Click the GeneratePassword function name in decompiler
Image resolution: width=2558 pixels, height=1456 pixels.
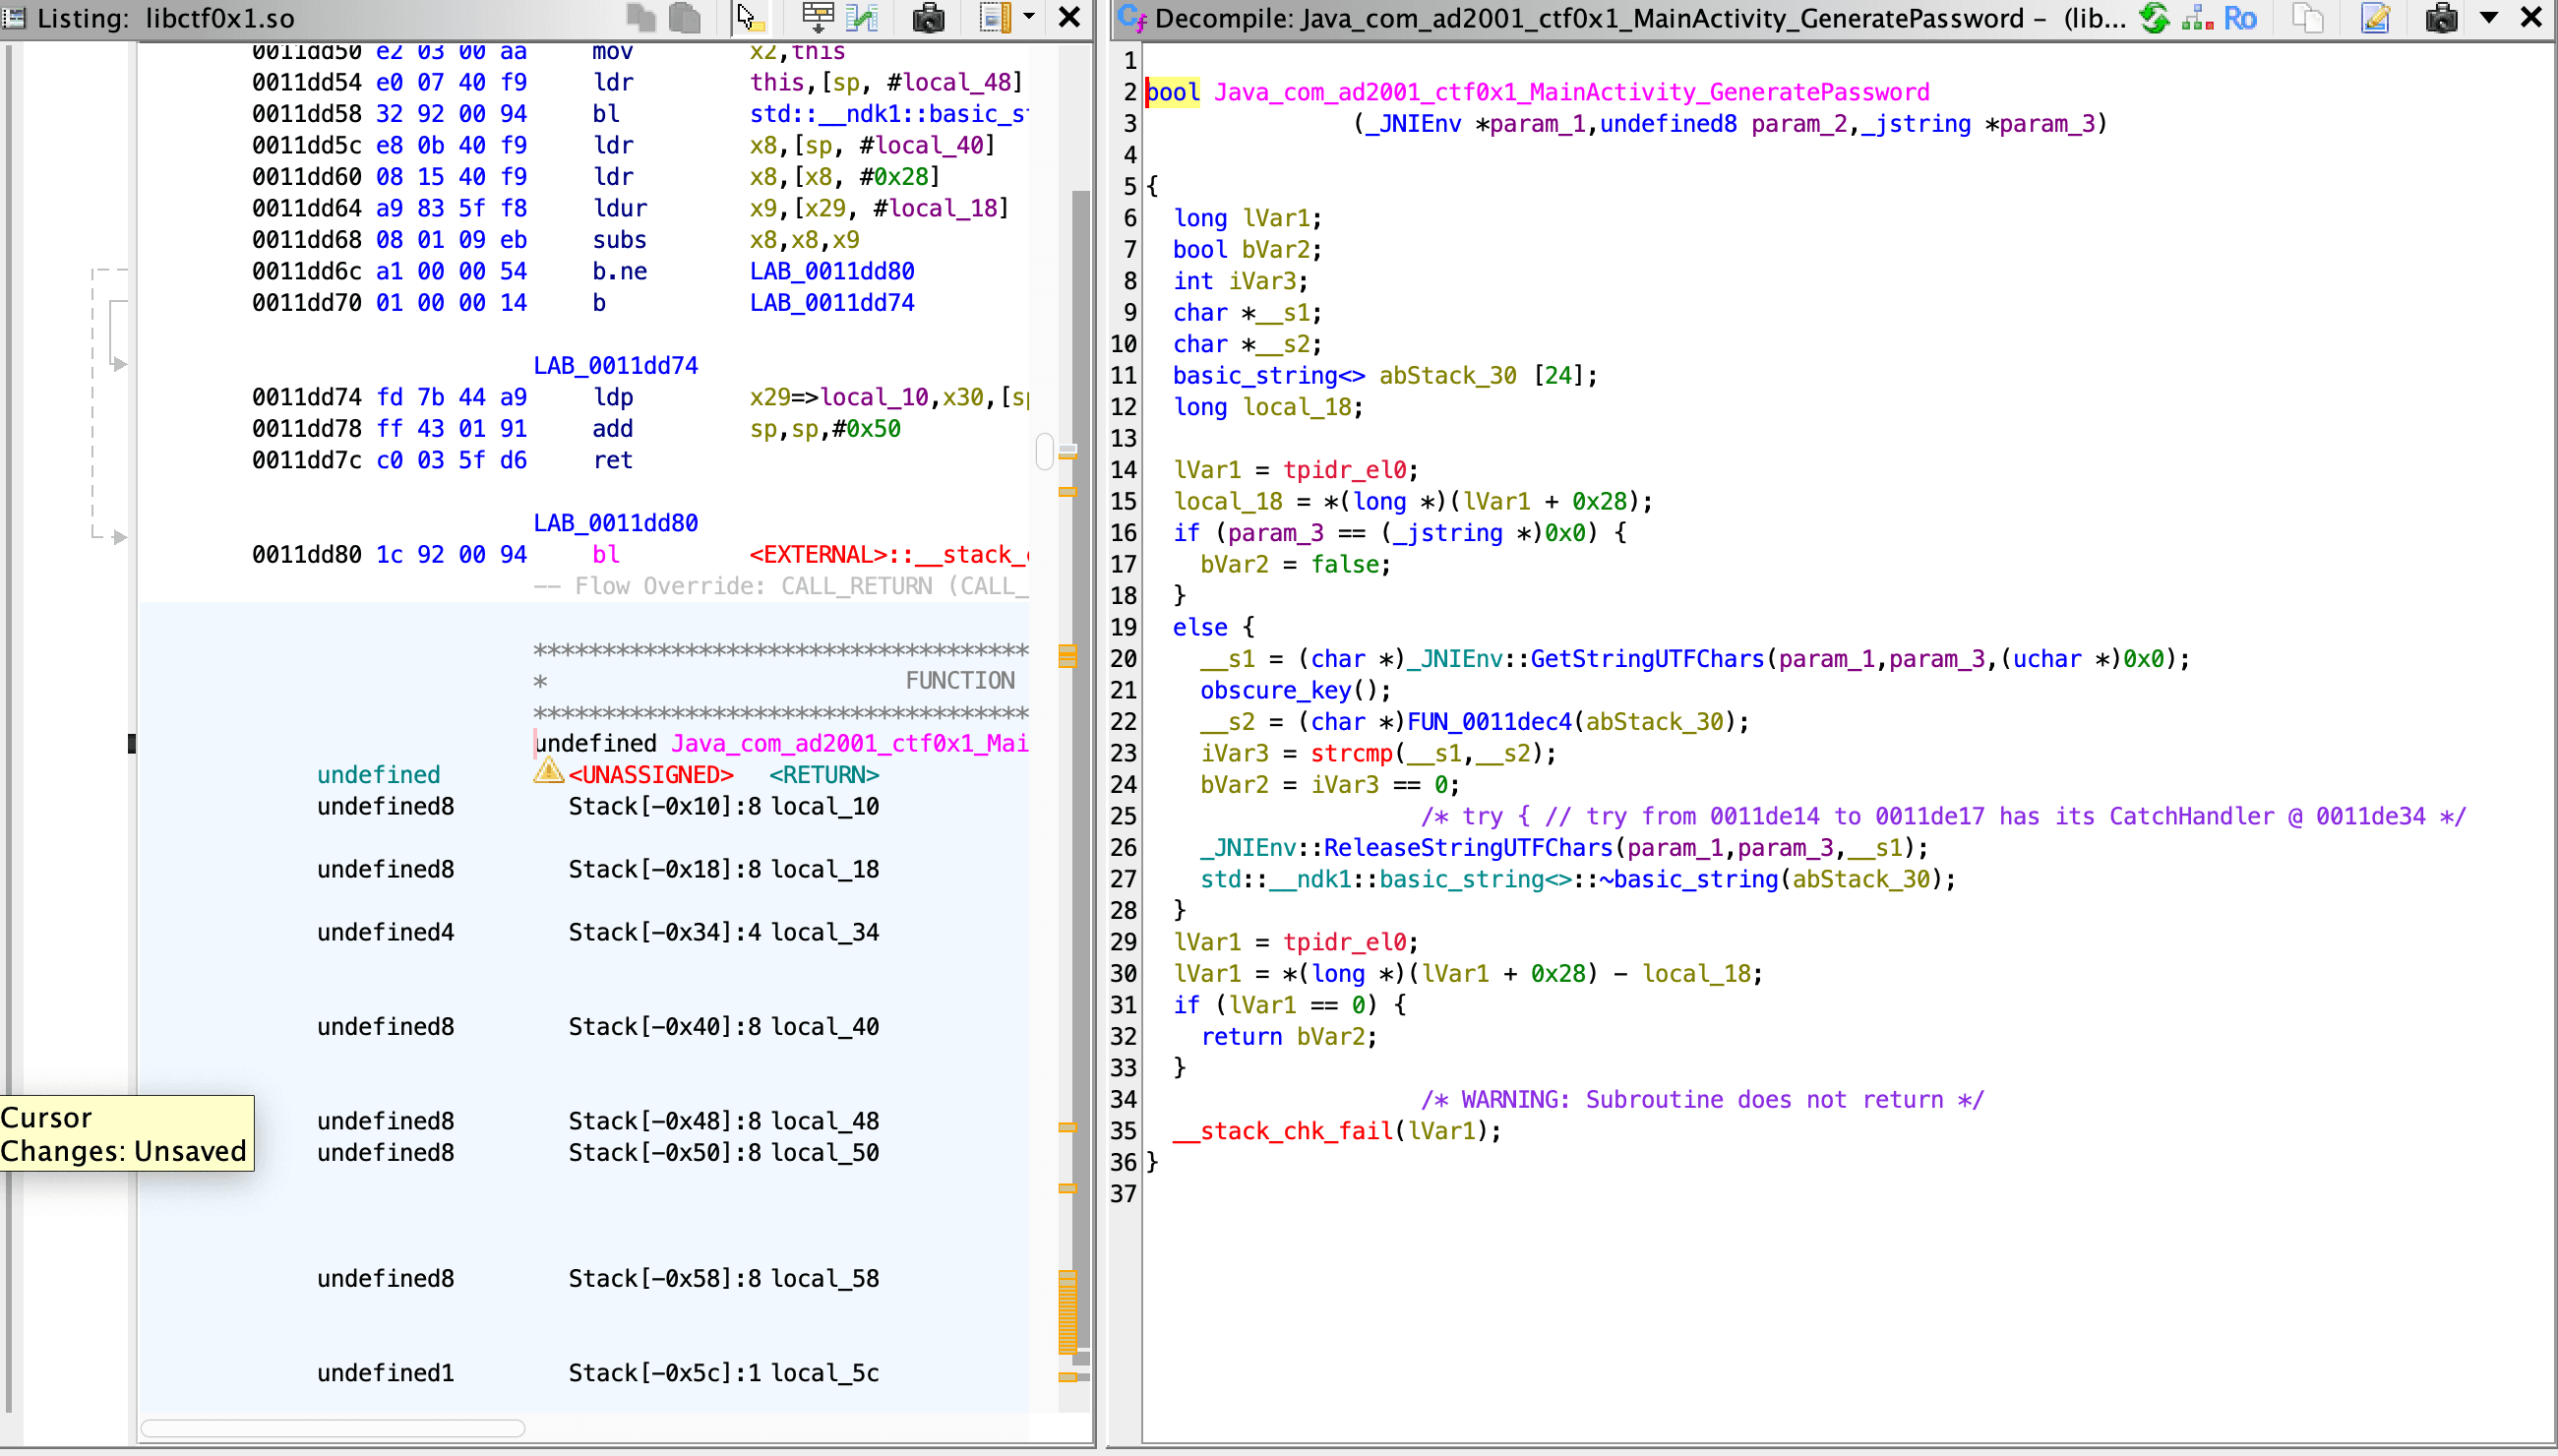point(1571,93)
